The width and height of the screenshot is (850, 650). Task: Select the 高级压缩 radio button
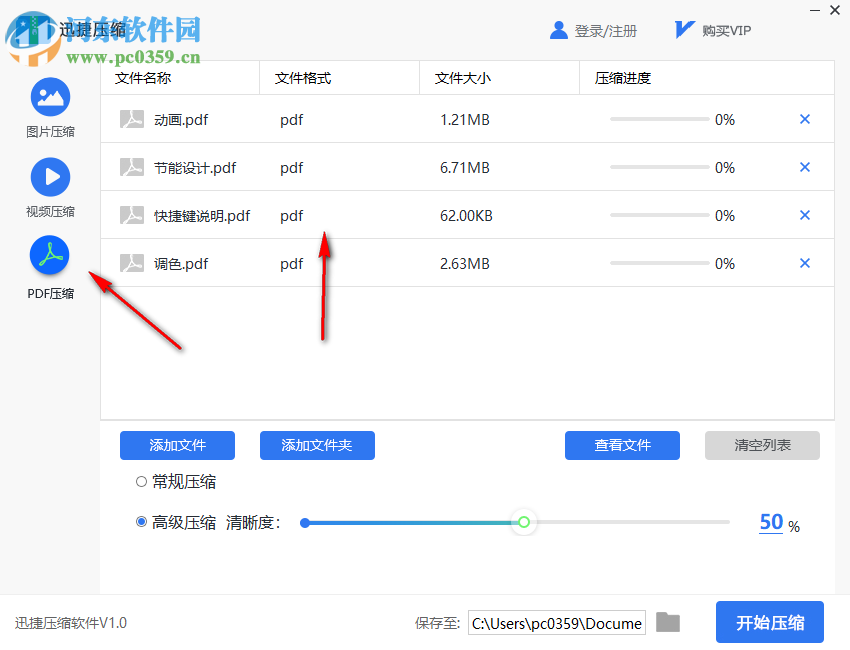(x=141, y=522)
